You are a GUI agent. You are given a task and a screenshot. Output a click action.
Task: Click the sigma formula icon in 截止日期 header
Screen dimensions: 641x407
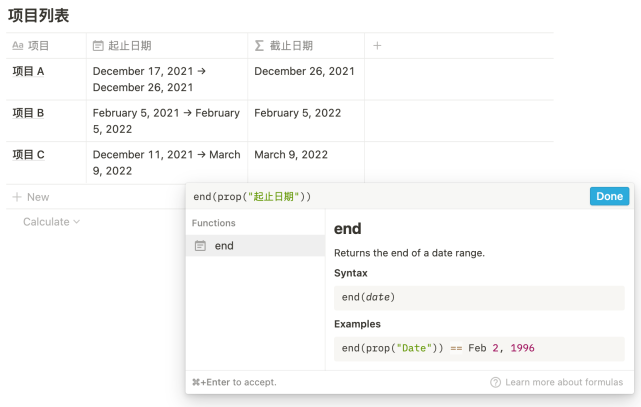coord(260,46)
